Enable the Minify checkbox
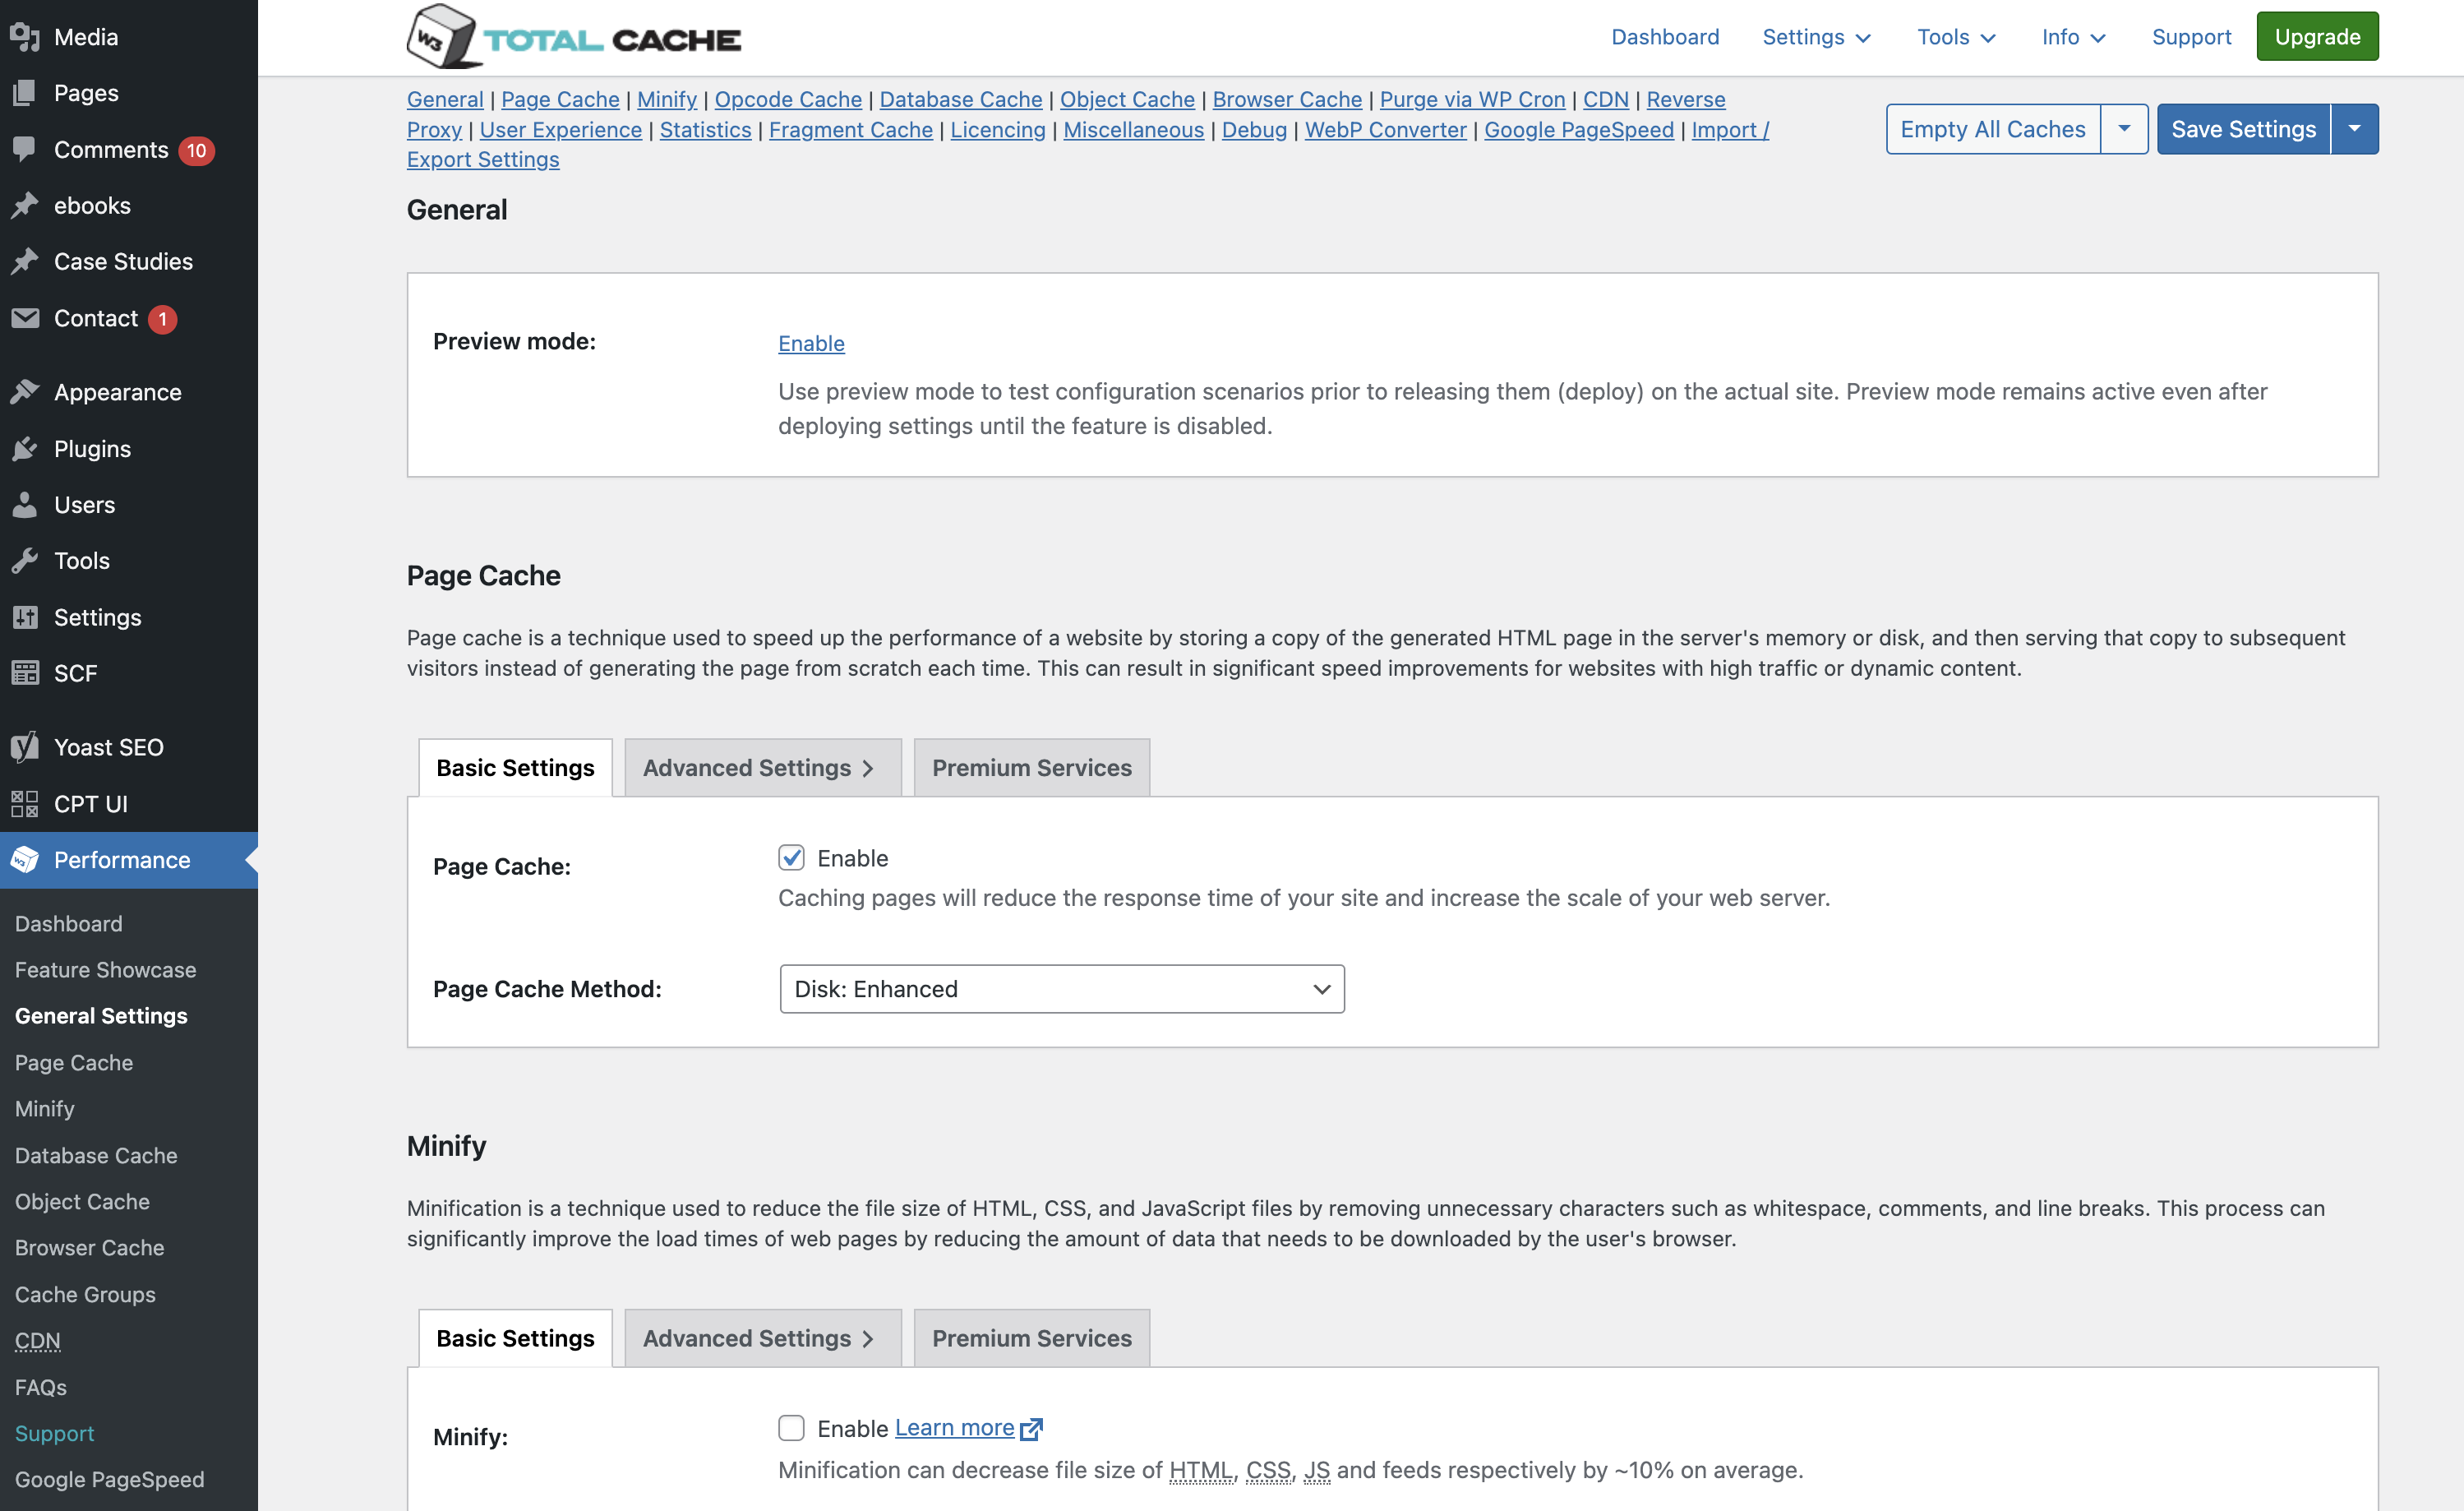The width and height of the screenshot is (2464, 1511). point(792,1426)
